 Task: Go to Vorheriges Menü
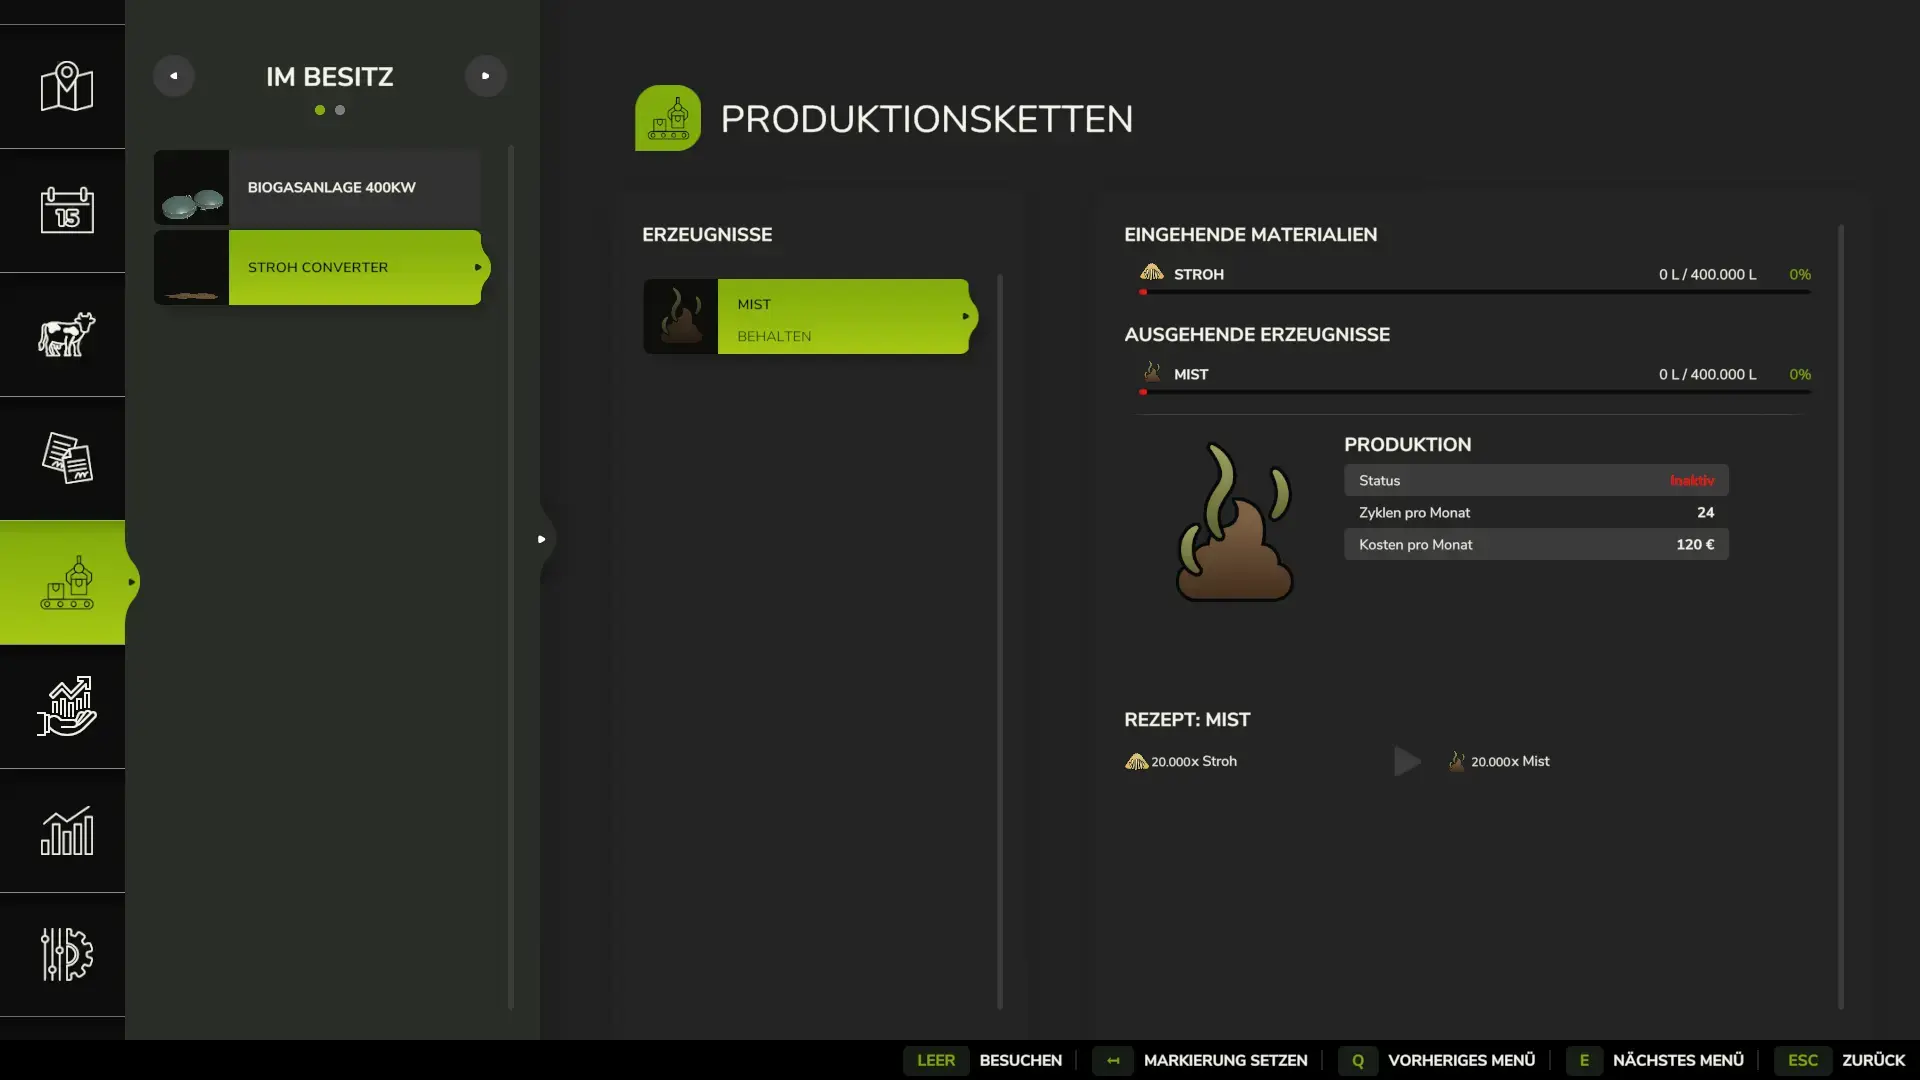tap(1460, 1060)
